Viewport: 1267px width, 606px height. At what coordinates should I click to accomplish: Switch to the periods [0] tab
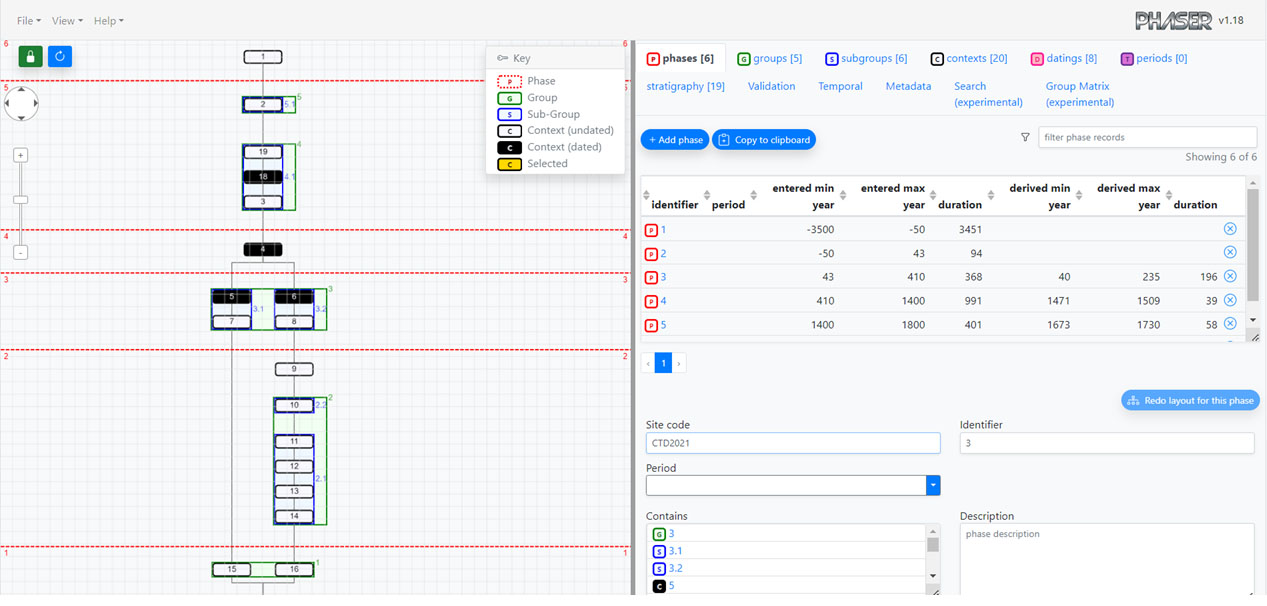[1153, 59]
